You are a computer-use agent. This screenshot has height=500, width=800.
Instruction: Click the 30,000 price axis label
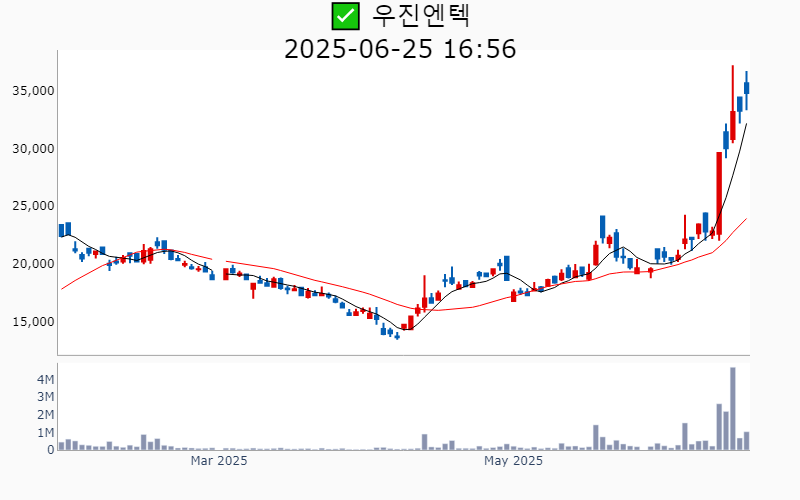[34, 149]
